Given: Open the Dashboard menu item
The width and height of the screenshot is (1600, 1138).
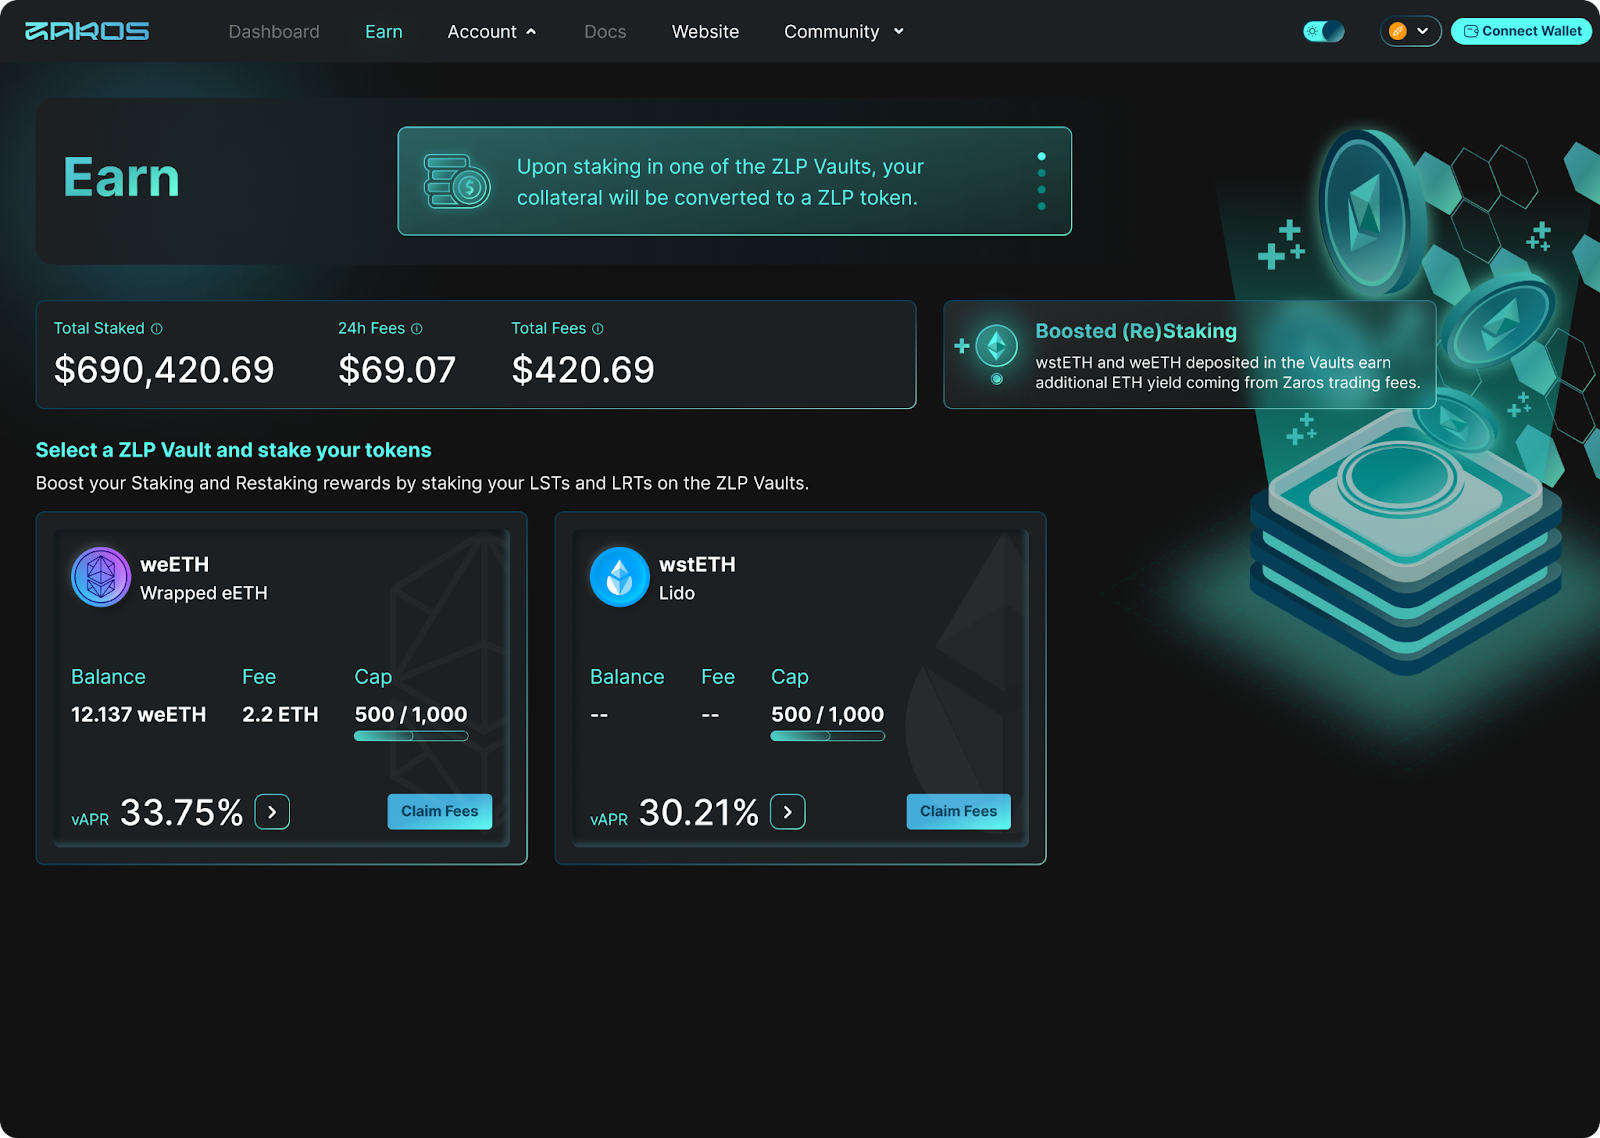Looking at the screenshot, I should coord(274,32).
